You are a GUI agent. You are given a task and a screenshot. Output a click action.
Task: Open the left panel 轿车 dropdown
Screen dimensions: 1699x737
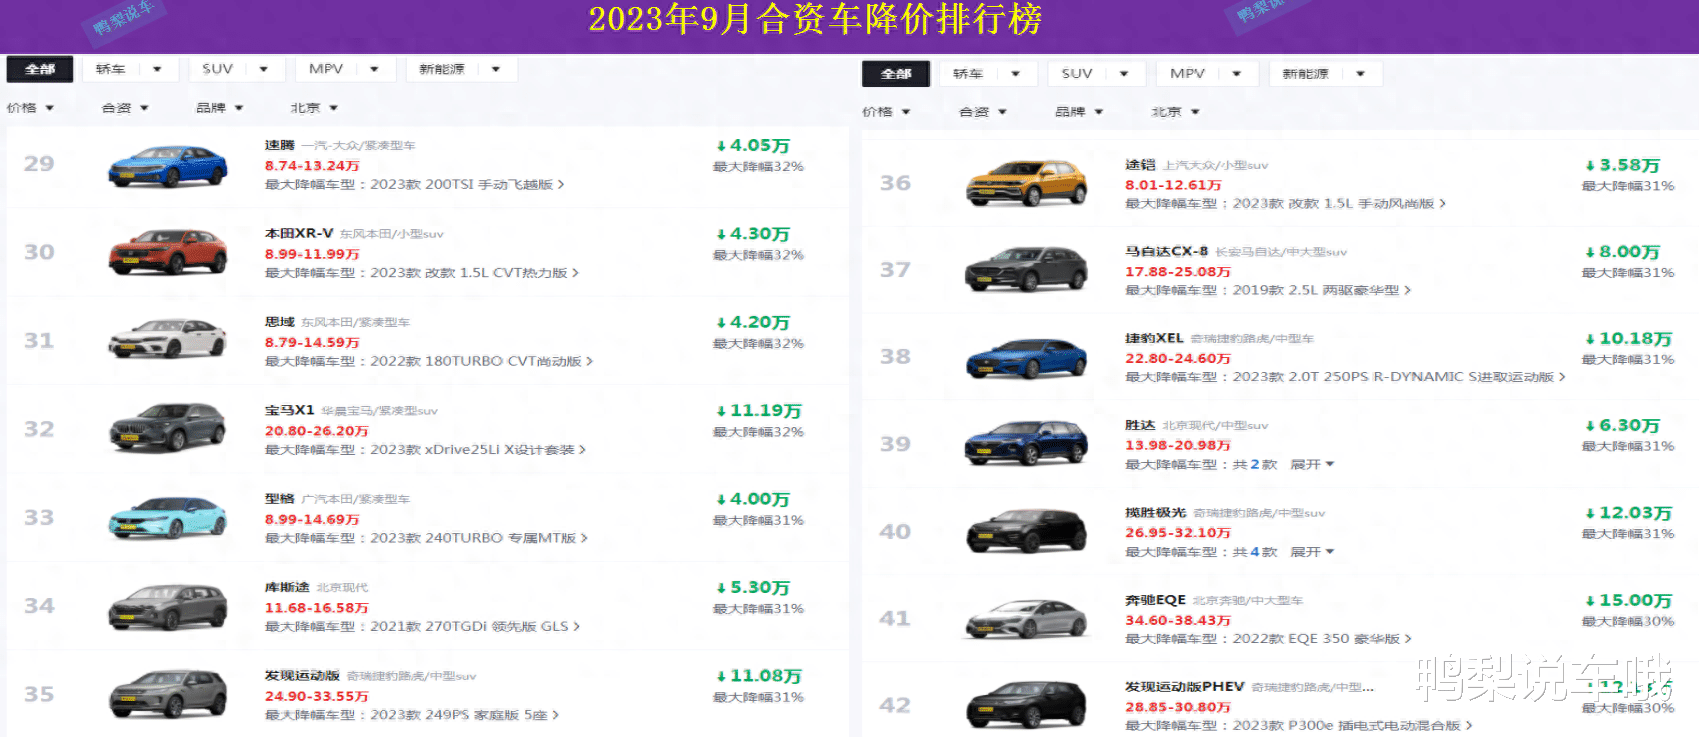(130, 69)
